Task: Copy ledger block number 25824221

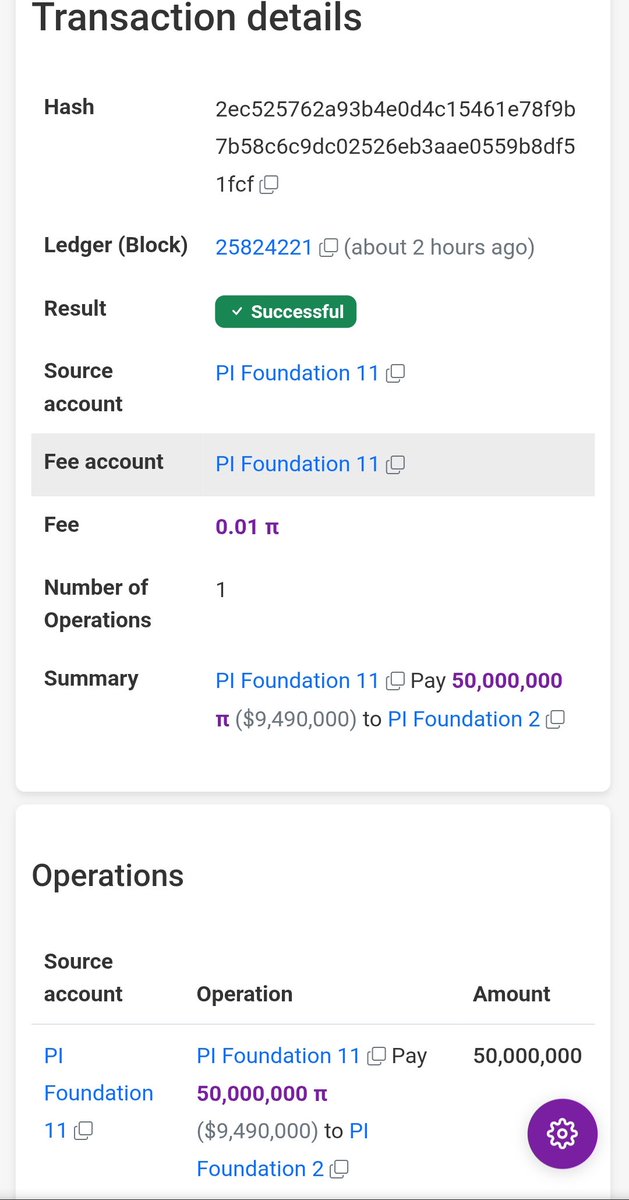Action: (329, 248)
